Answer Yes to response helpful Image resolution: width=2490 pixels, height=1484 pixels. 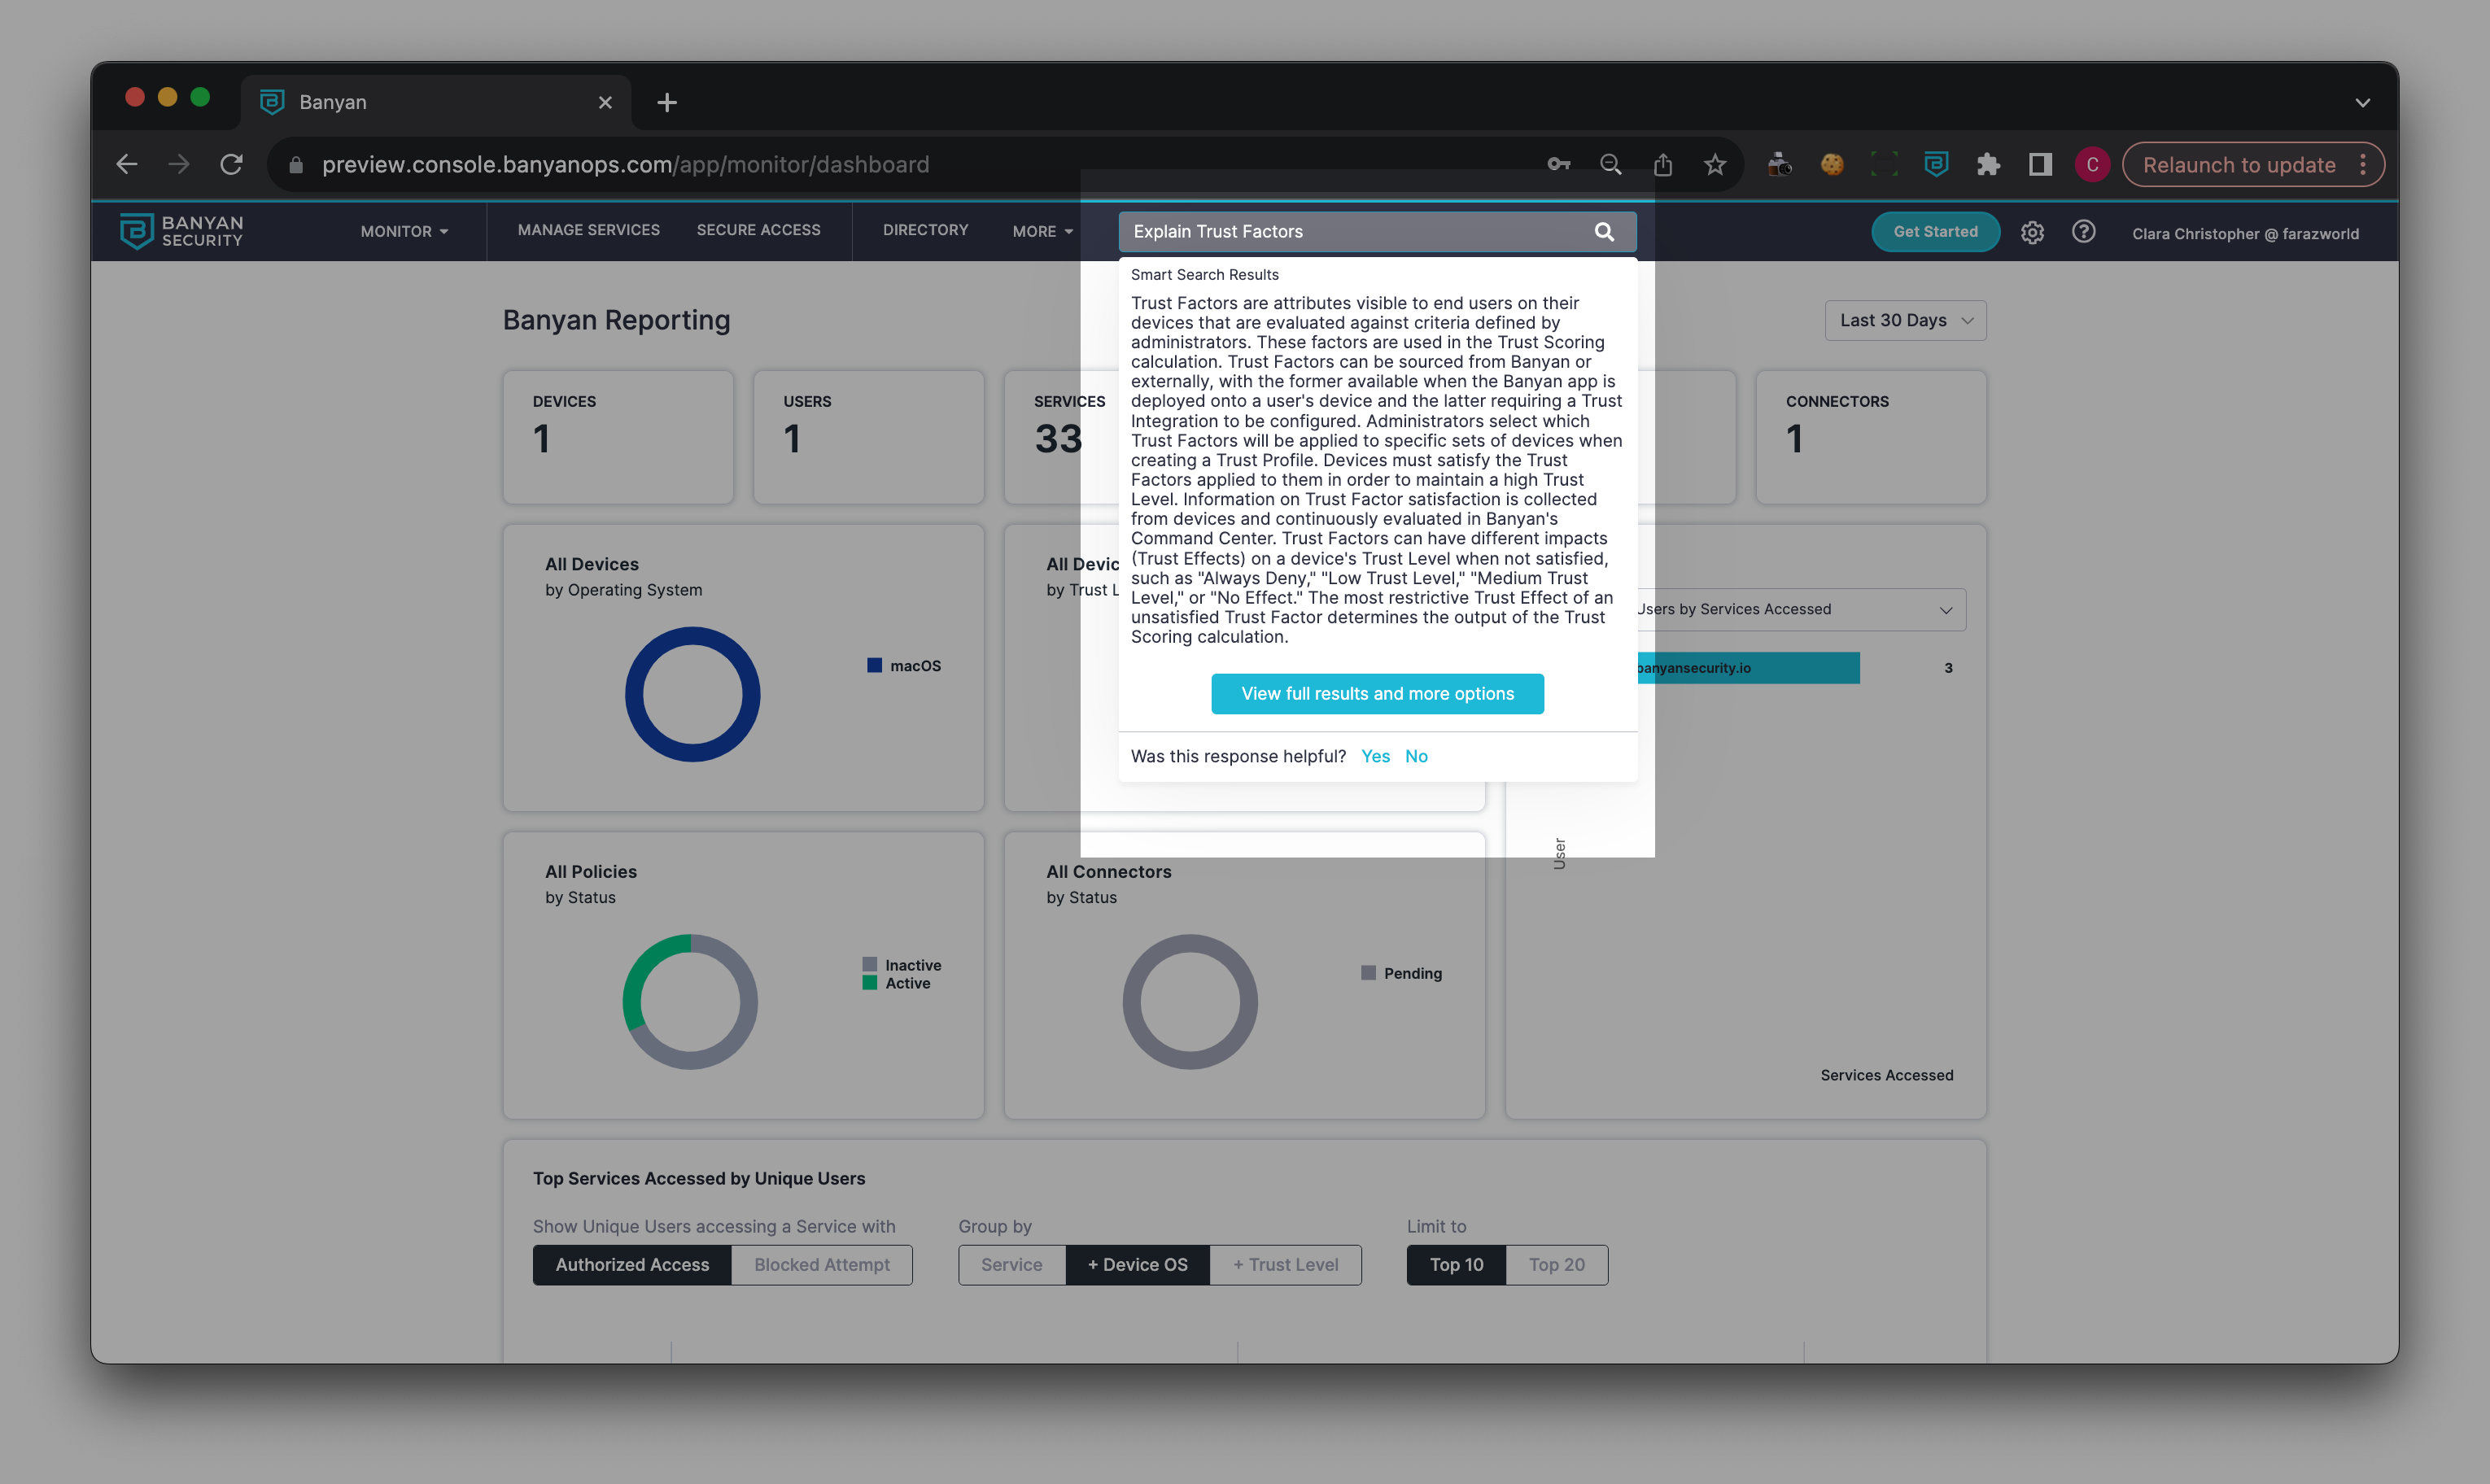(x=1375, y=756)
